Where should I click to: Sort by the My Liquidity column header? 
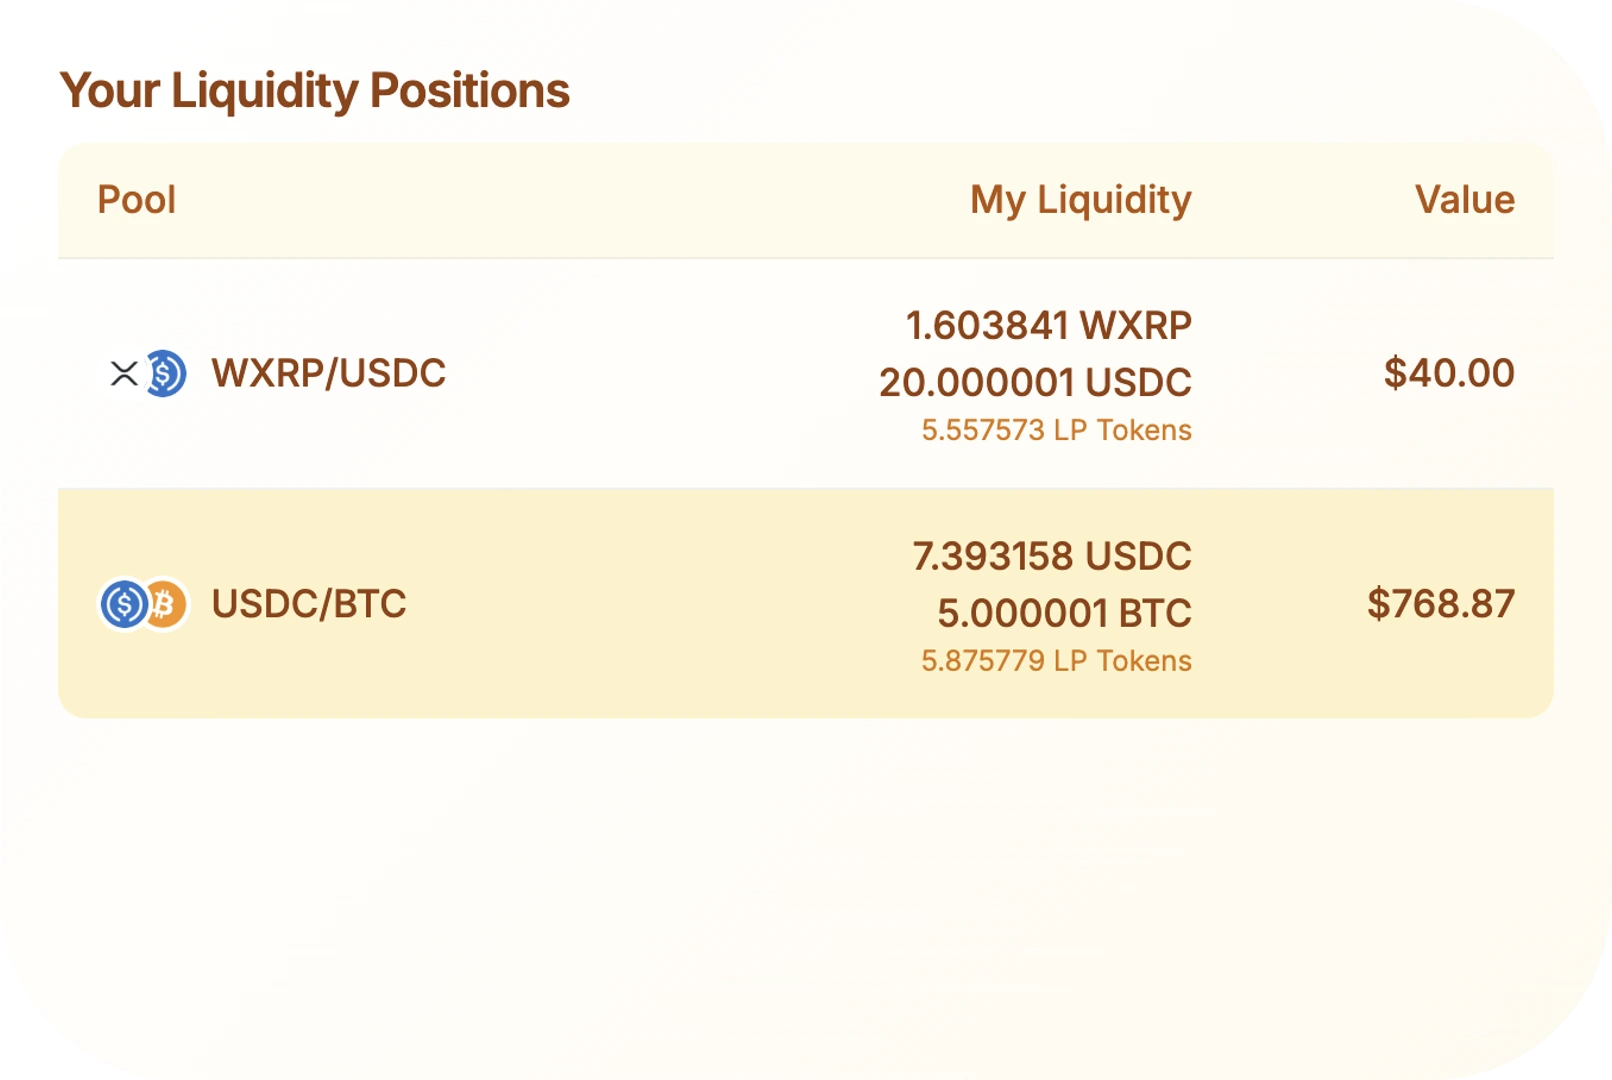[1081, 200]
